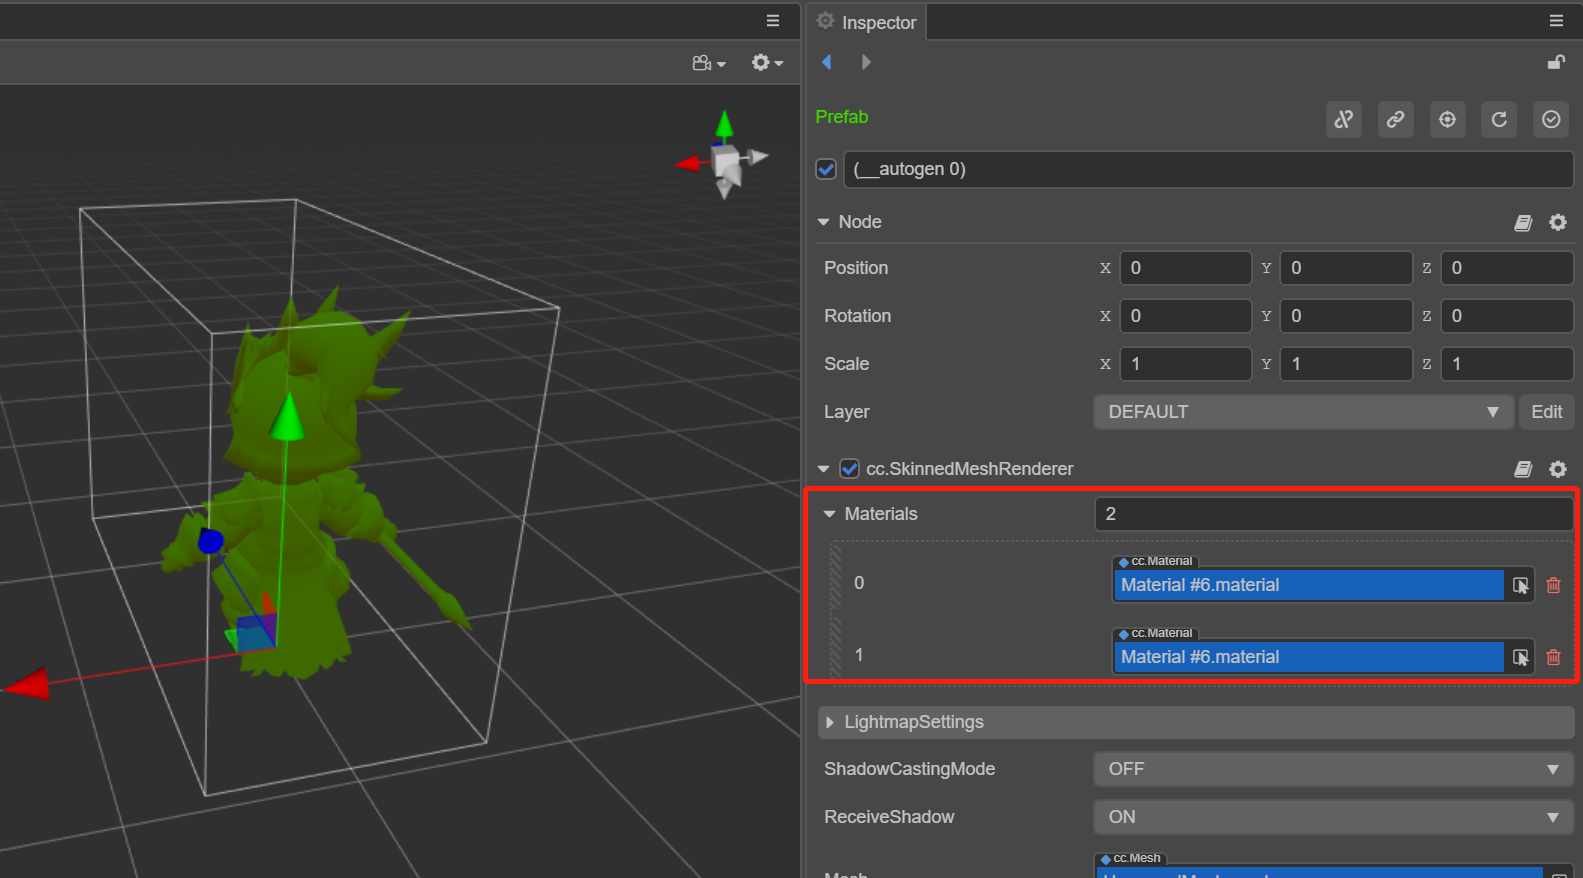Locate the material asset in slot 0
This screenshot has height=878, width=1583.
click(1520, 585)
